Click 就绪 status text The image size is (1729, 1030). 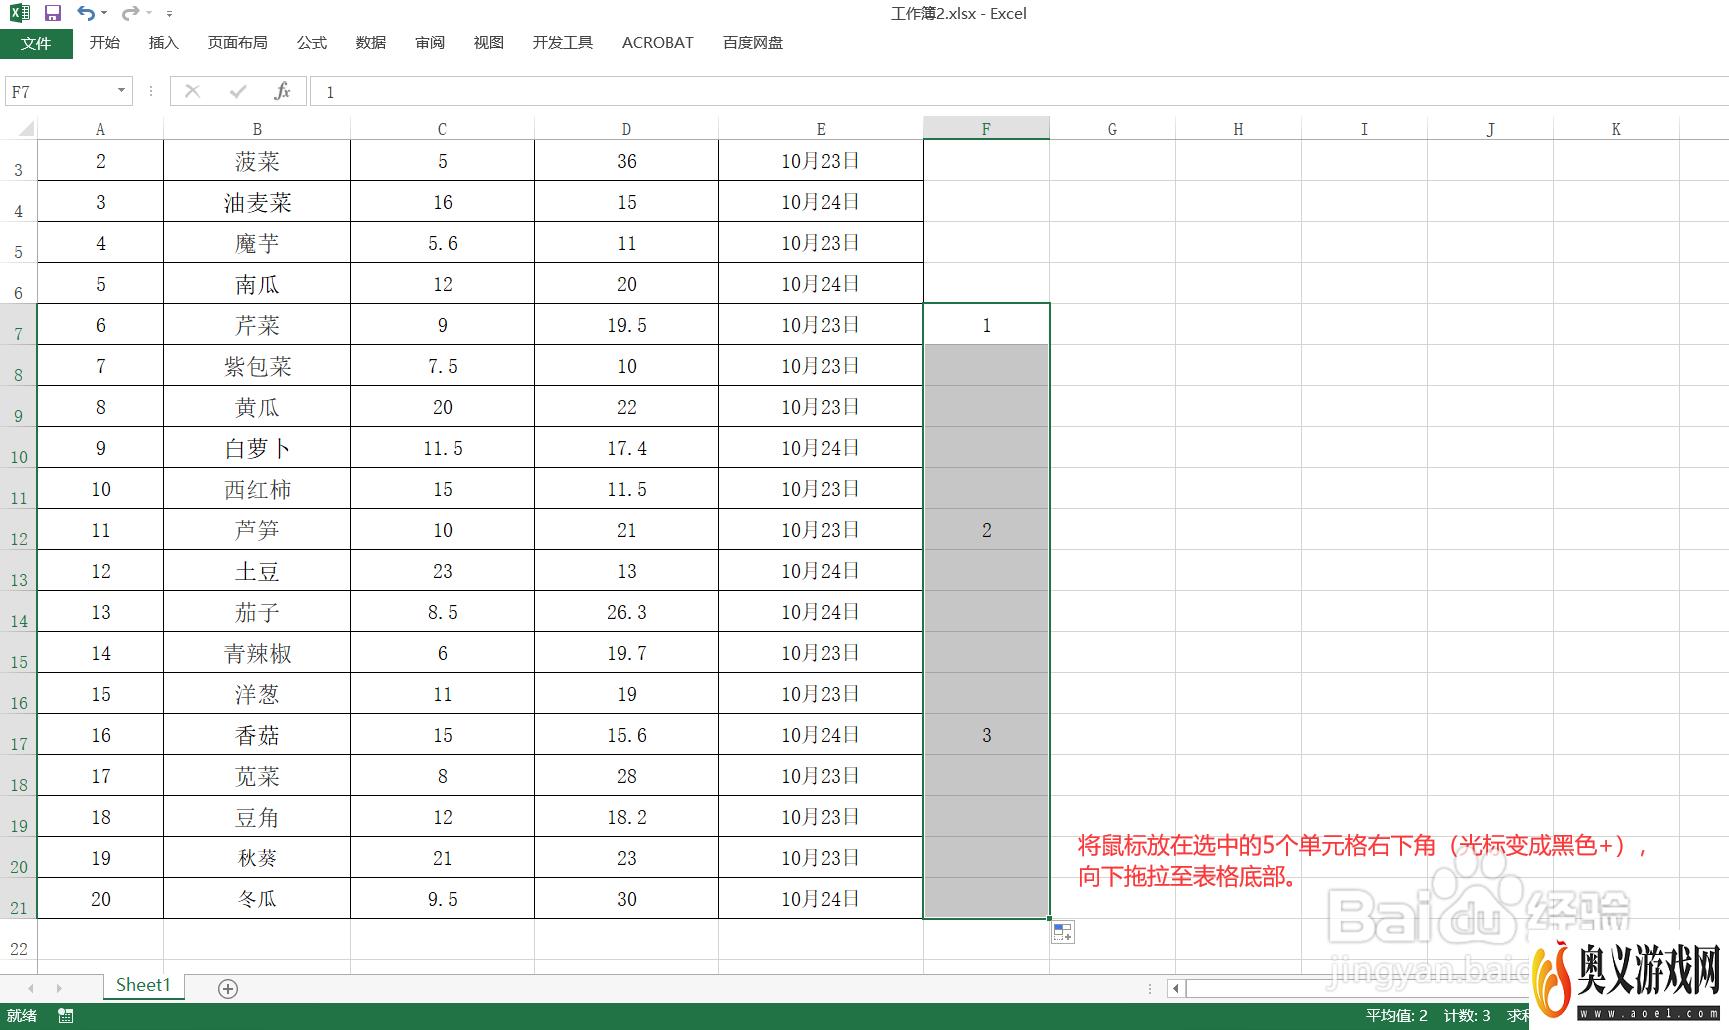[x=21, y=1015]
